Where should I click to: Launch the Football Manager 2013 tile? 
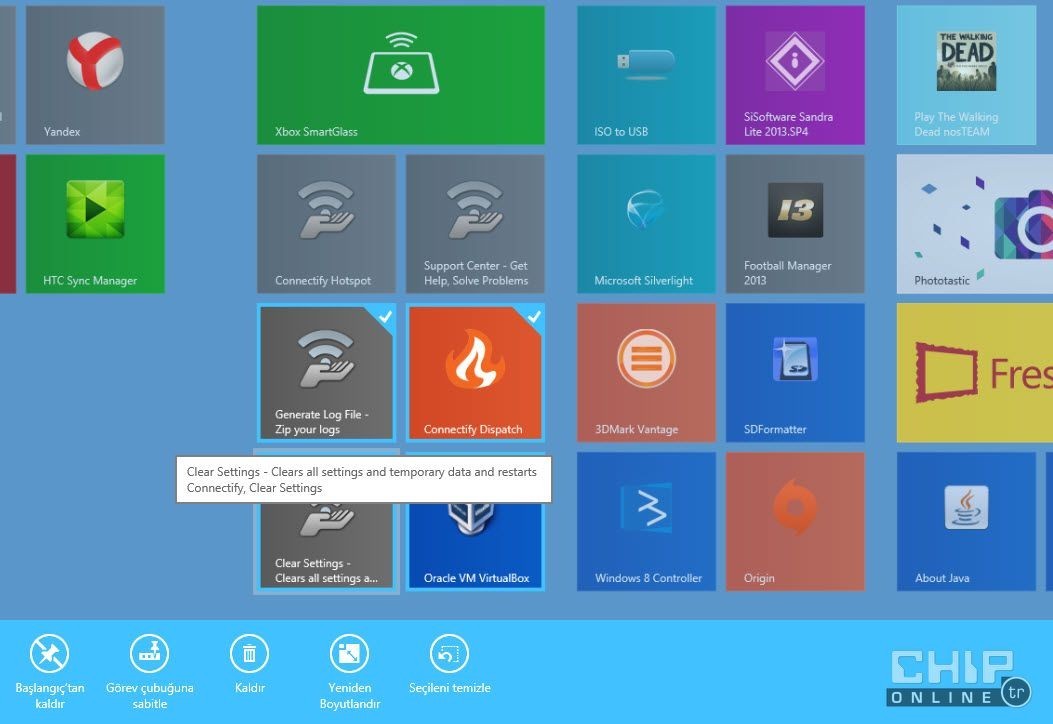(x=795, y=224)
